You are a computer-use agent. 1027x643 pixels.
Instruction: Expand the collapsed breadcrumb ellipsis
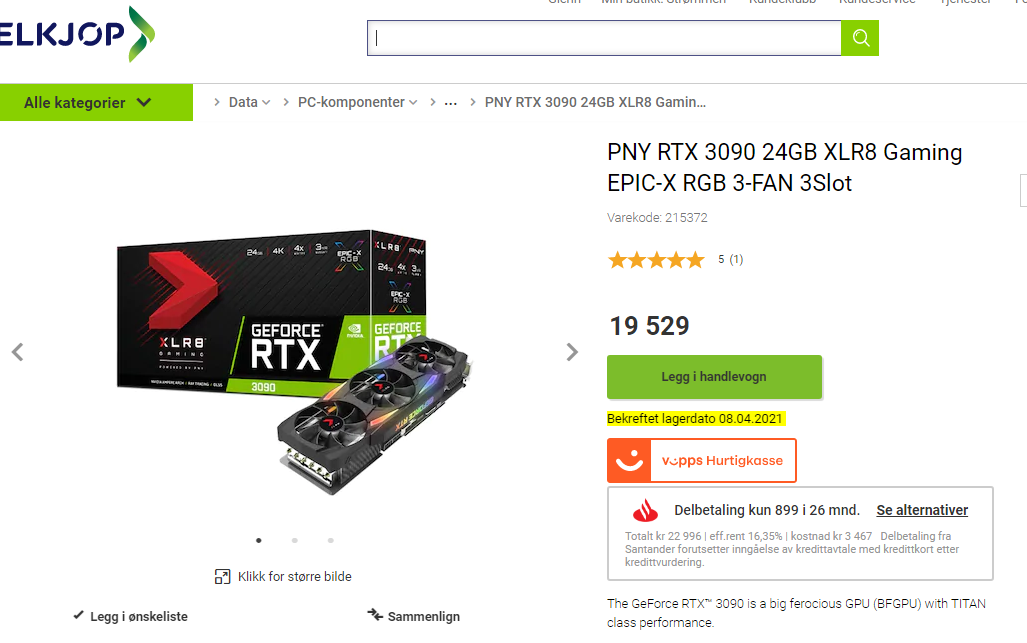tap(451, 103)
